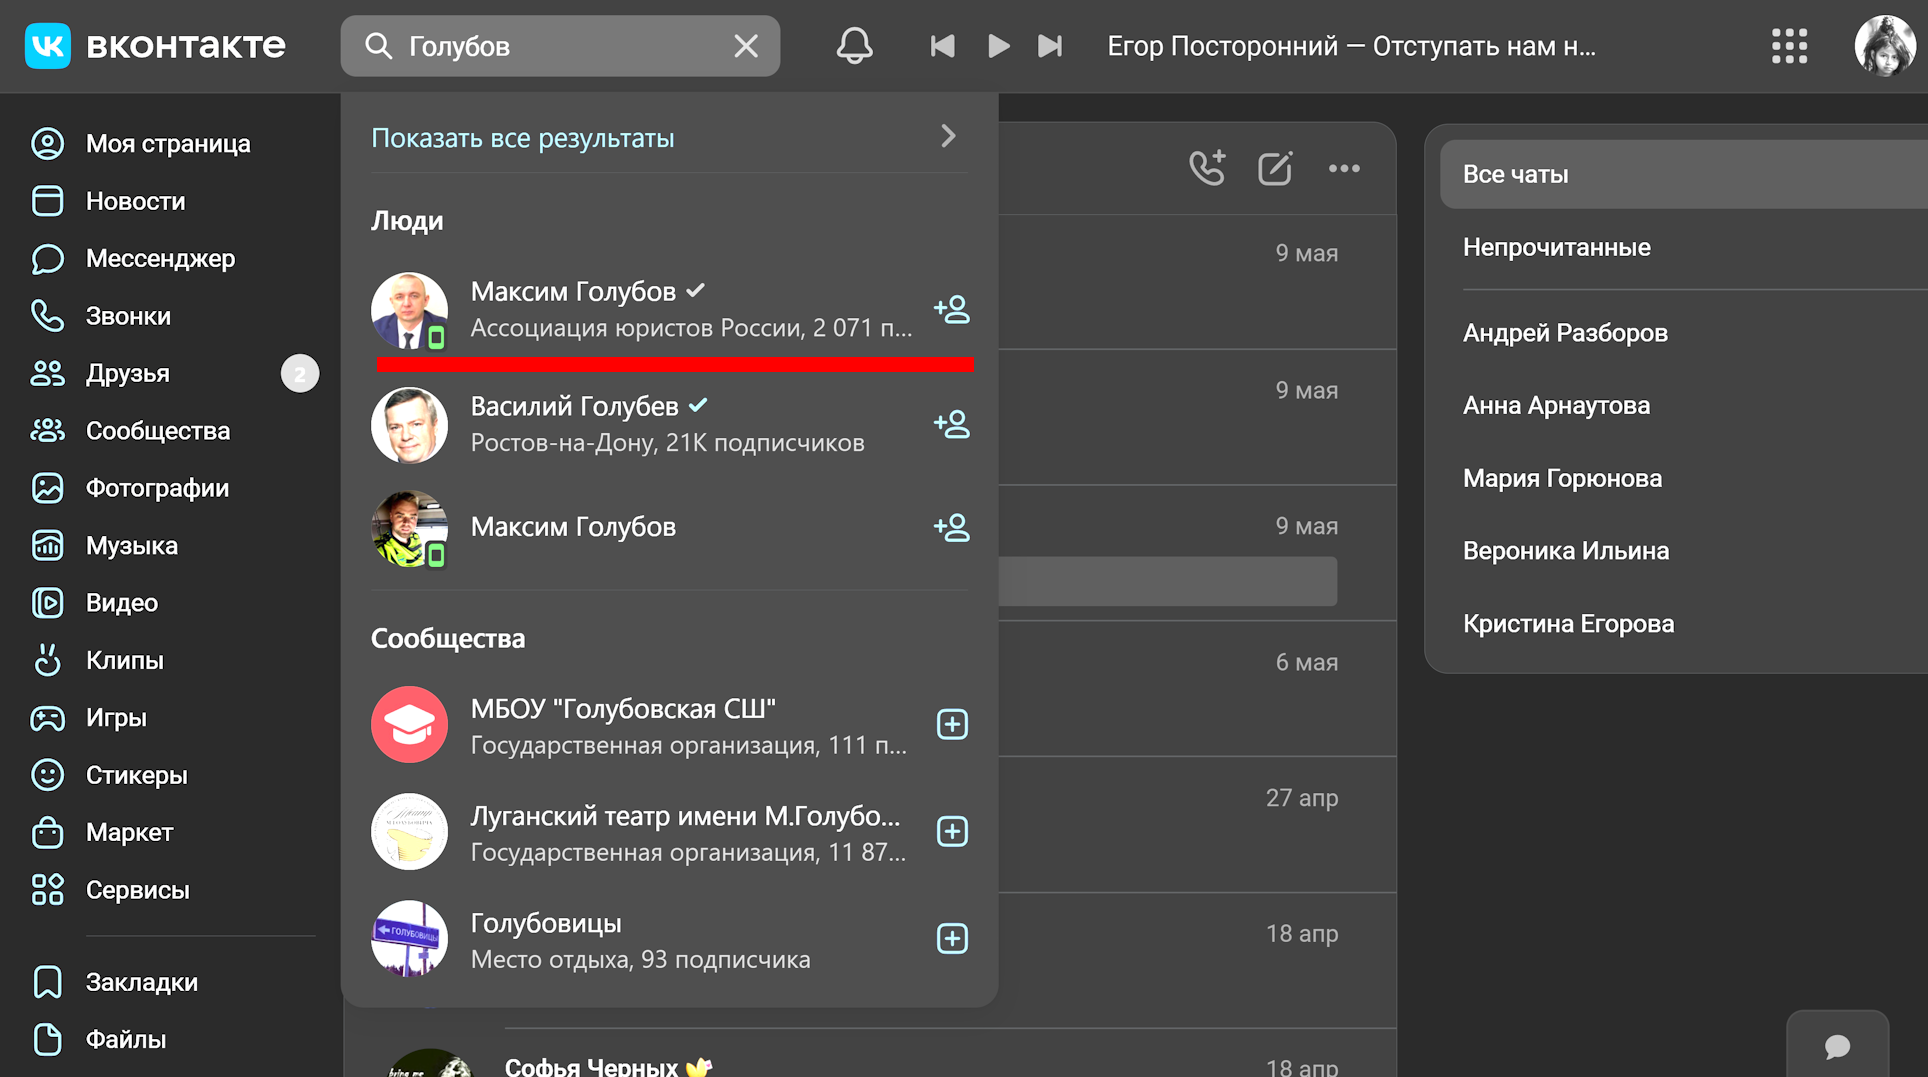Image resolution: width=1928 pixels, height=1077 pixels.
Task: Click the Файлы sidebar icon
Action: (47, 1040)
